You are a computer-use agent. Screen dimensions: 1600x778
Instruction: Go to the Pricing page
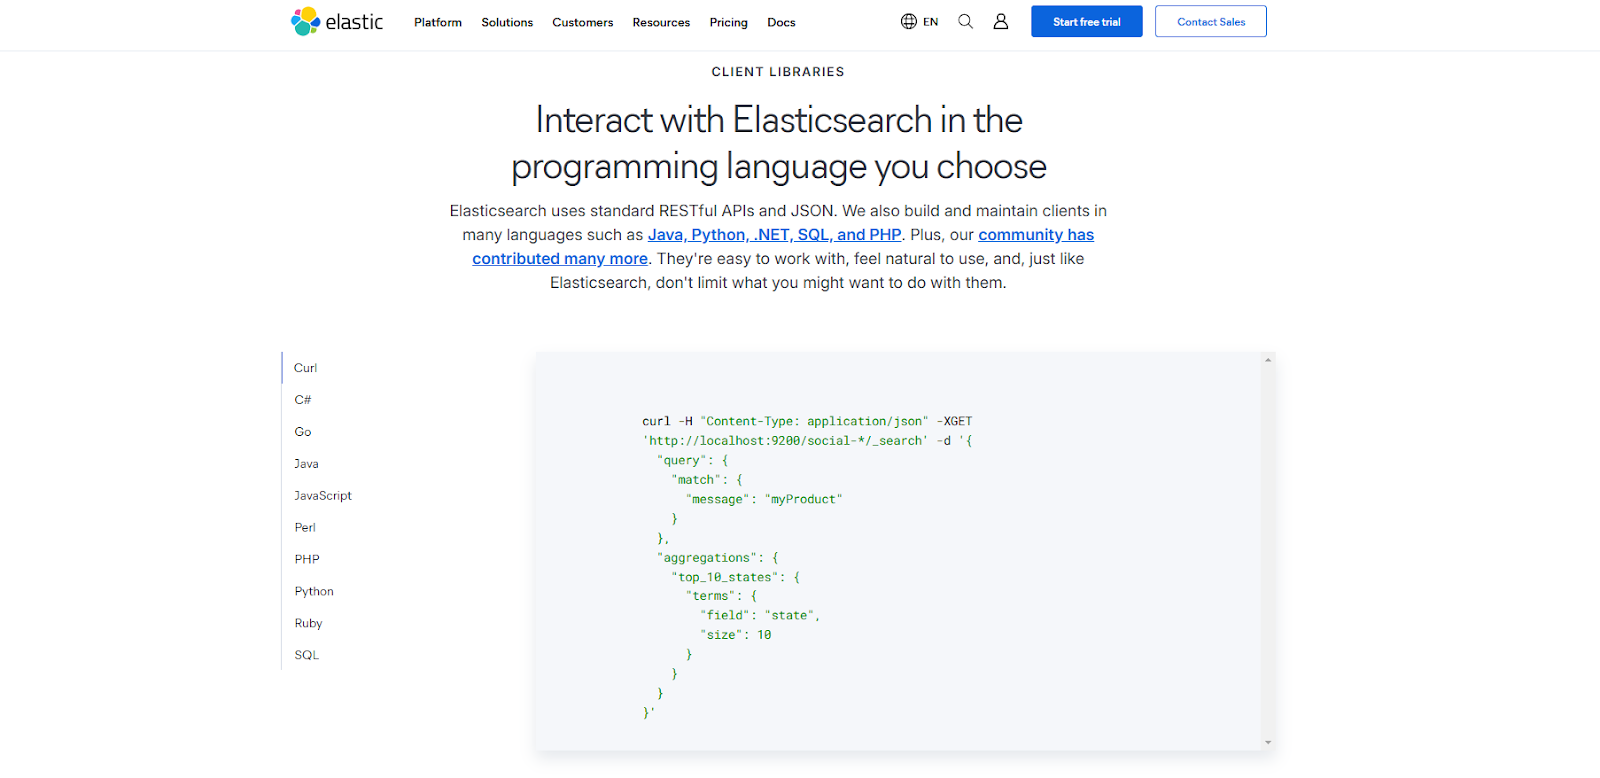pyautogui.click(x=728, y=22)
